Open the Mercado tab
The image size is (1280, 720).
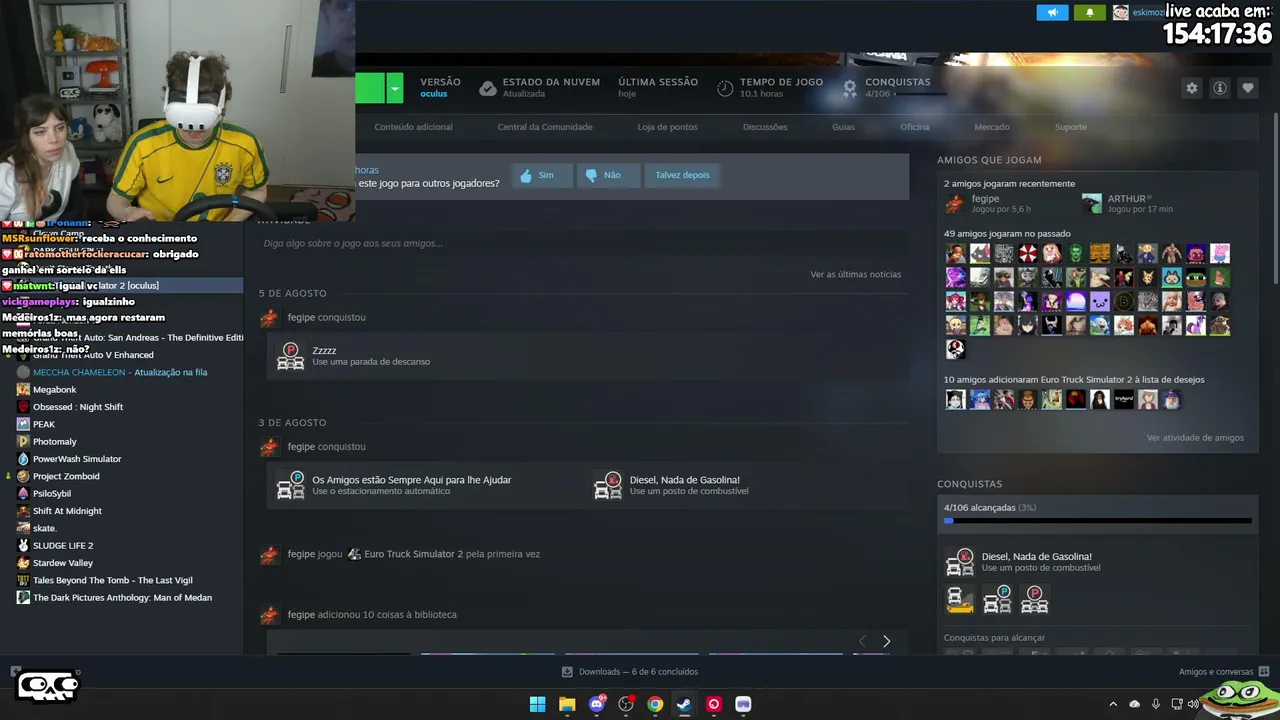[992, 127]
